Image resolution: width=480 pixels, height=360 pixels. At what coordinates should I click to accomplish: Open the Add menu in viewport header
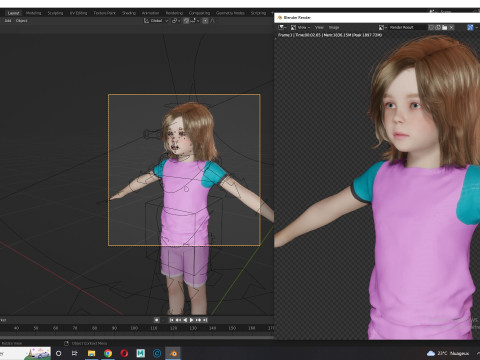(x=8, y=21)
